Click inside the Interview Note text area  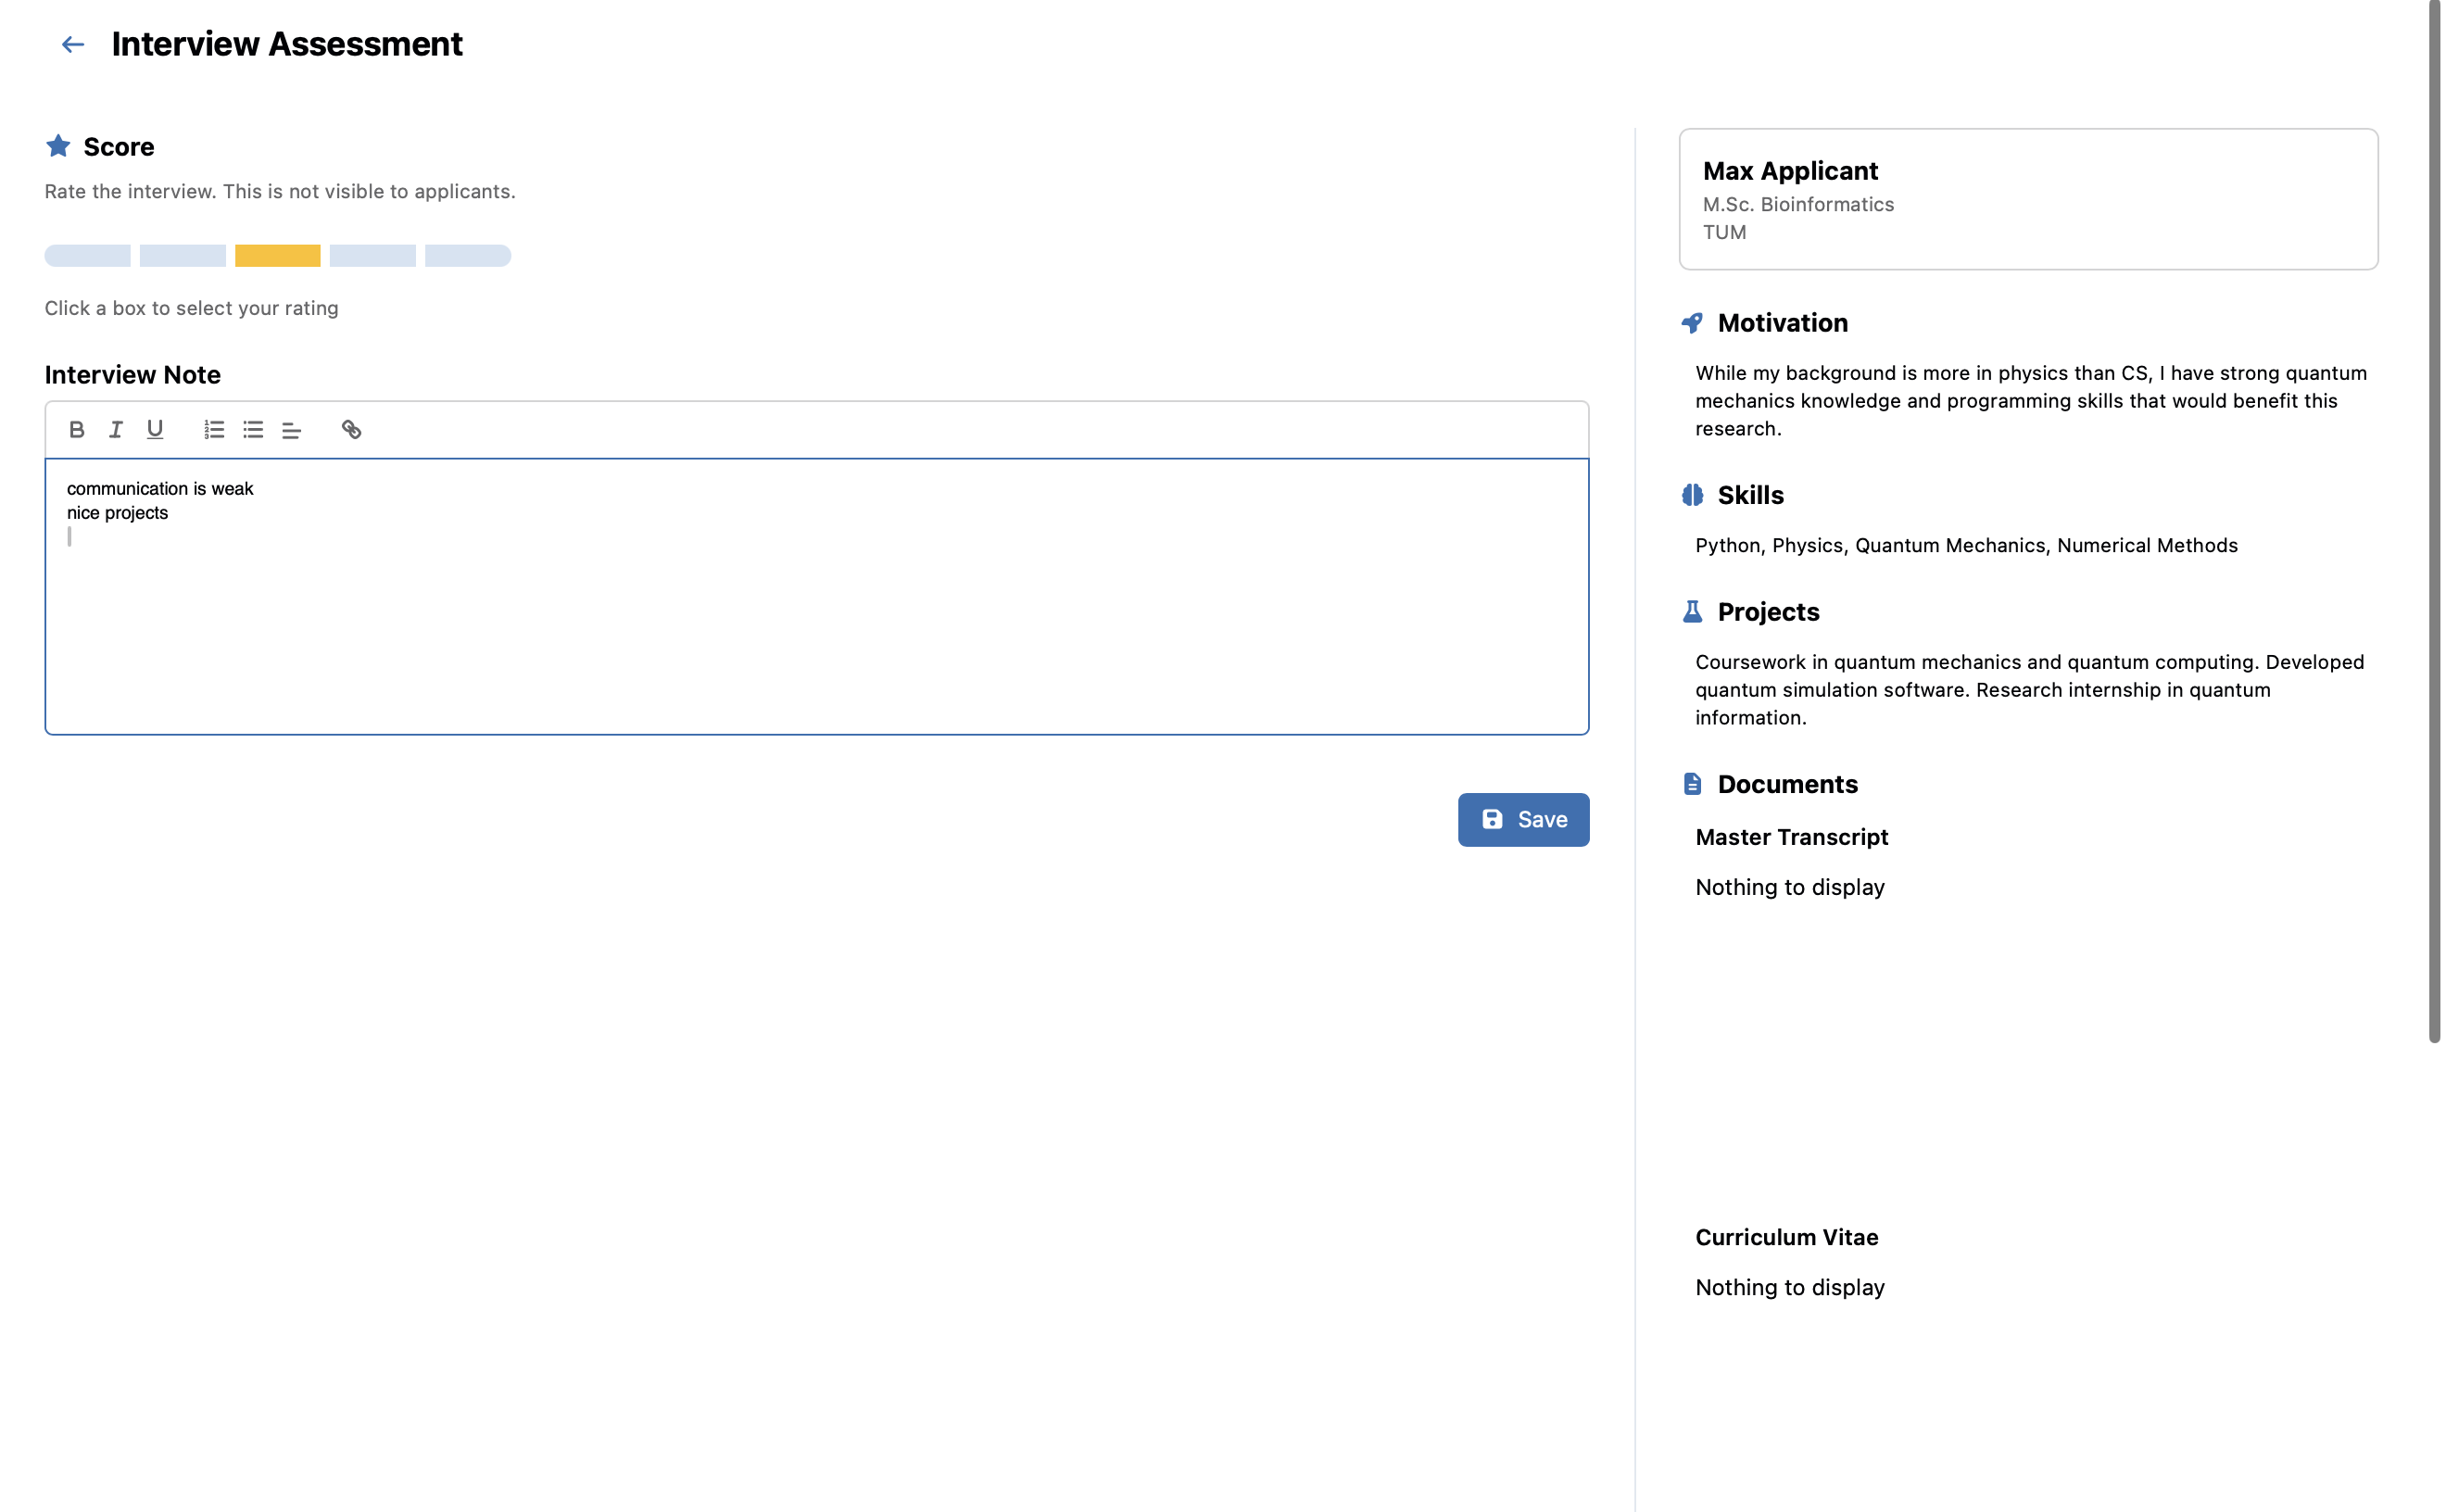pyautogui.click(x=816, y=595)
